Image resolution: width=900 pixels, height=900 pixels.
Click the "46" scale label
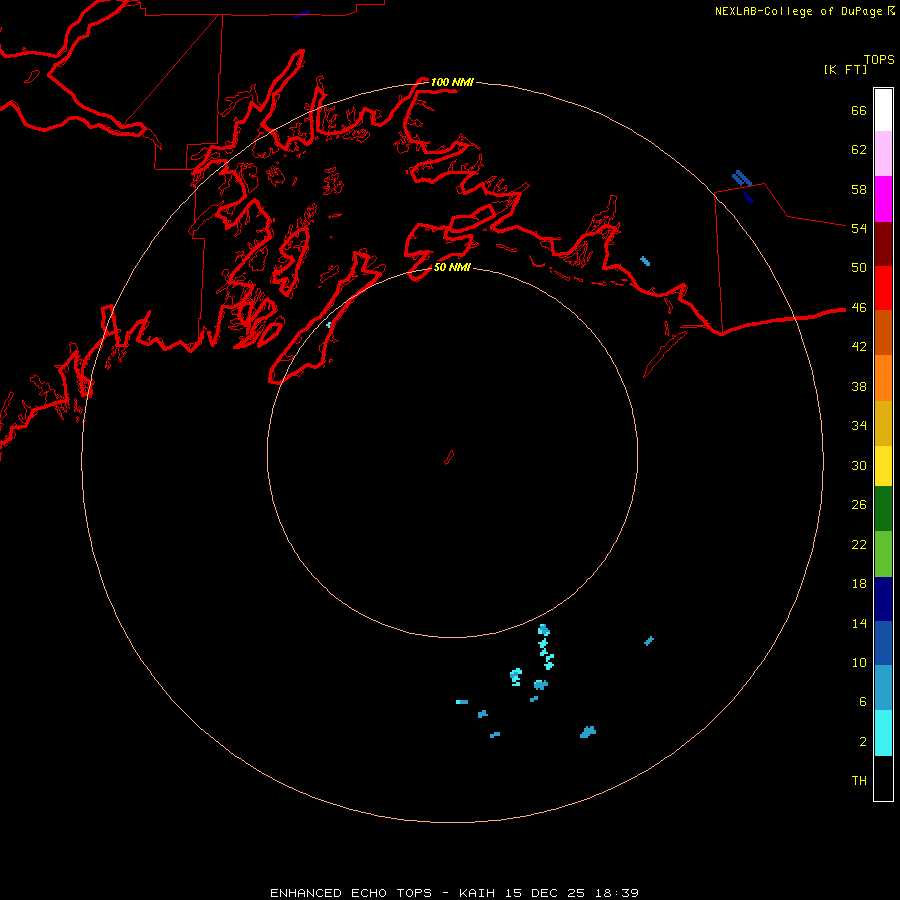click(x=859, y=308)
